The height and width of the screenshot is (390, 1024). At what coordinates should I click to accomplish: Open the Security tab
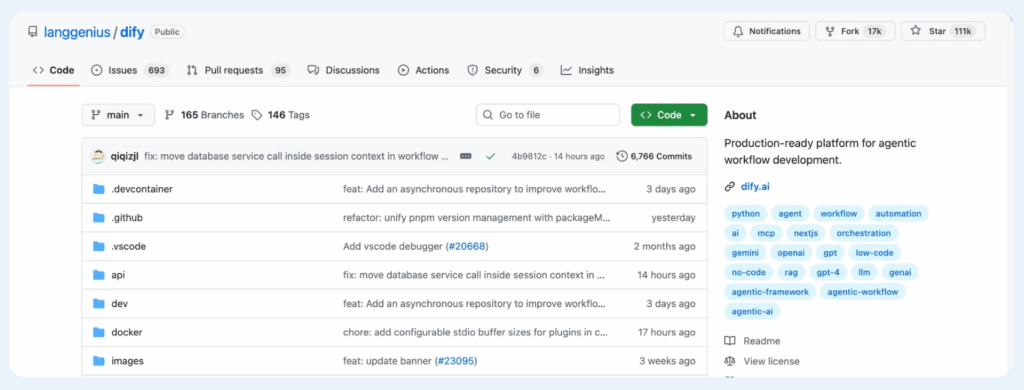[505, 70]
